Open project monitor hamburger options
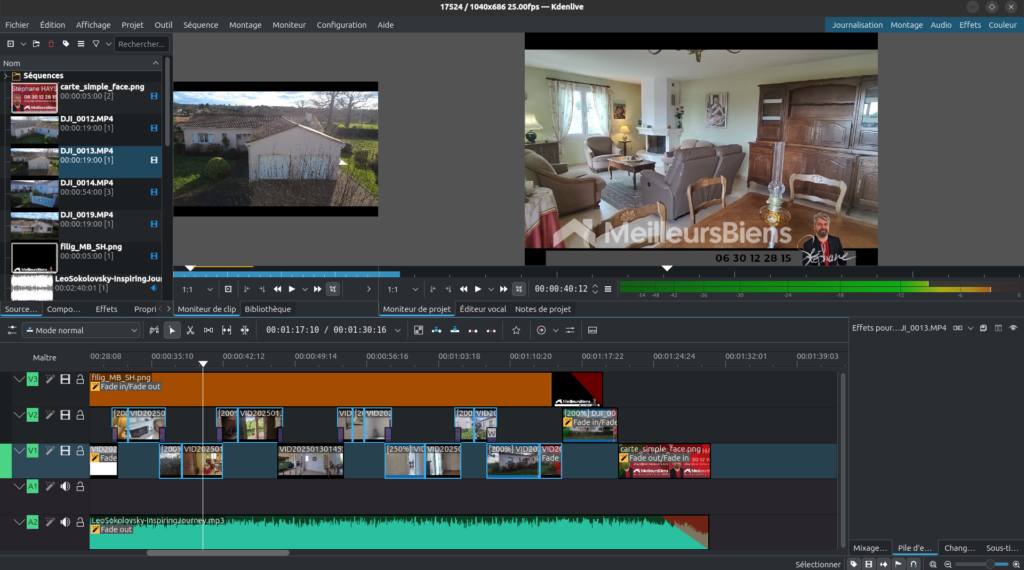 click(608, 289)
